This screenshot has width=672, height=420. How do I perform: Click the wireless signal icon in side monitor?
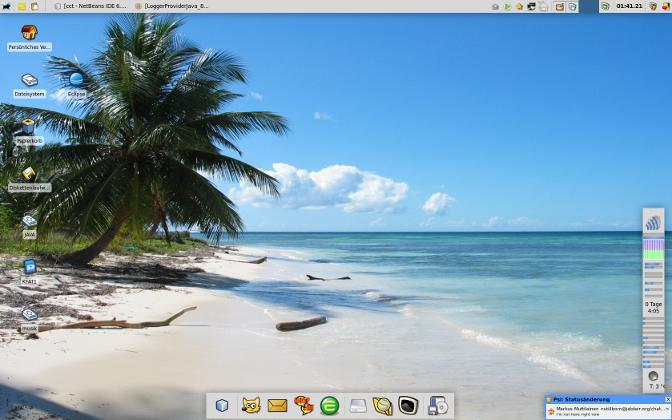[x=653, y=223]
